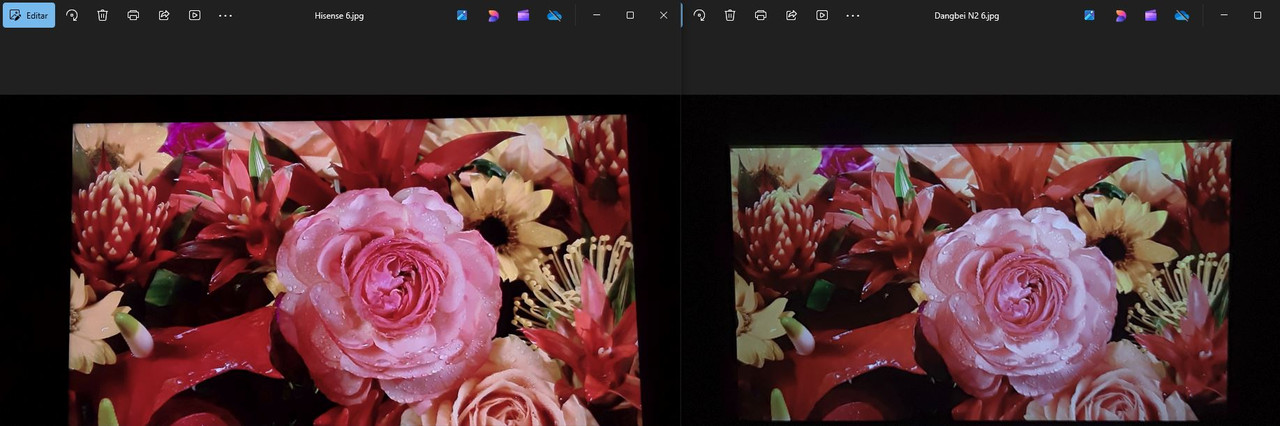1280x426 pixels.
Task: Delete the Dangbei N2 6.jpg photo
Action: coord(730,15)
